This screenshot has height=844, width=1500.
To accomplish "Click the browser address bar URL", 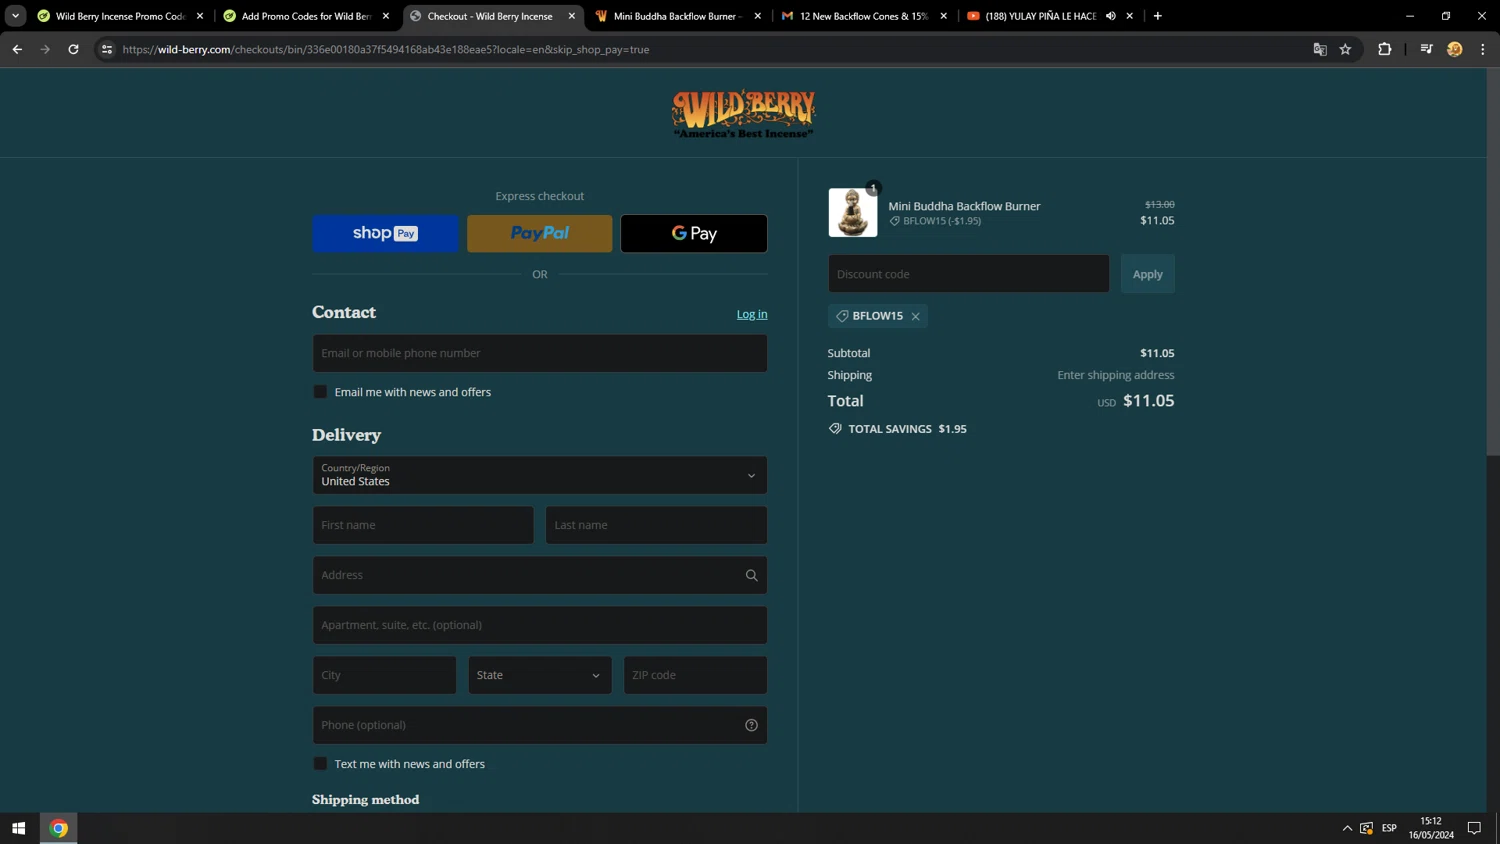I will tap(386, 49).
